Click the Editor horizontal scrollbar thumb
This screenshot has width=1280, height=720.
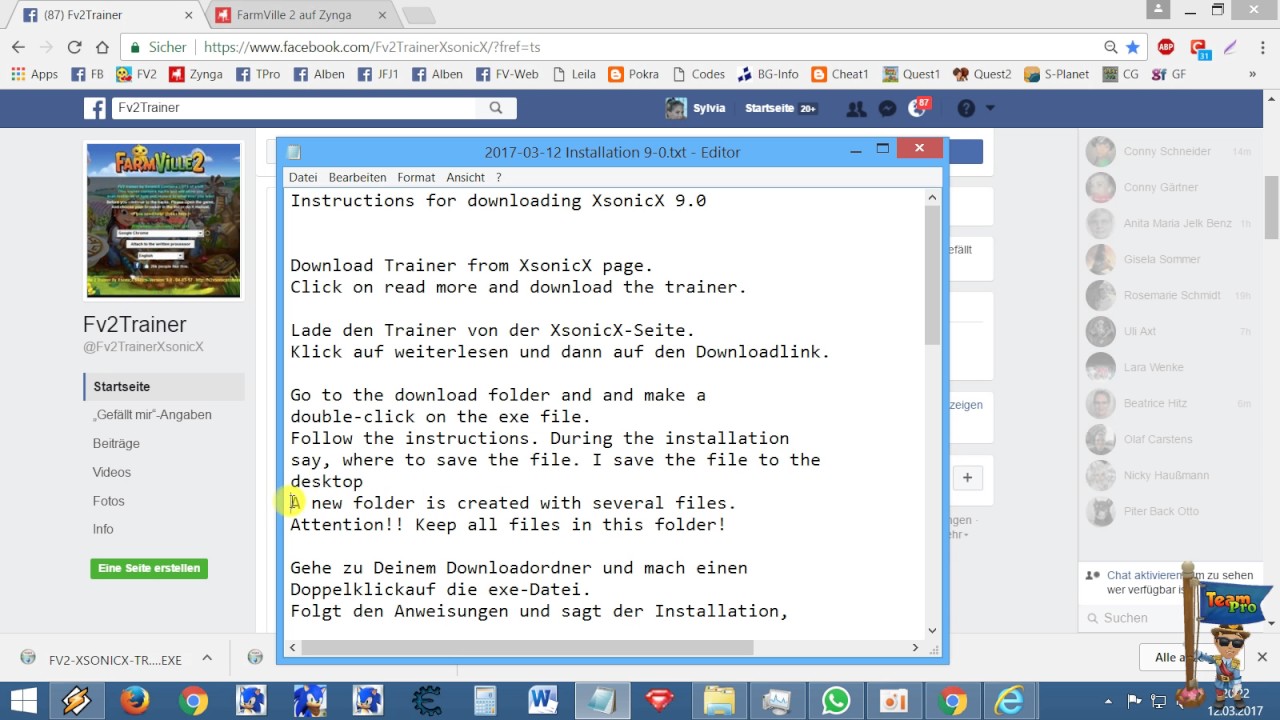point(527,648)
